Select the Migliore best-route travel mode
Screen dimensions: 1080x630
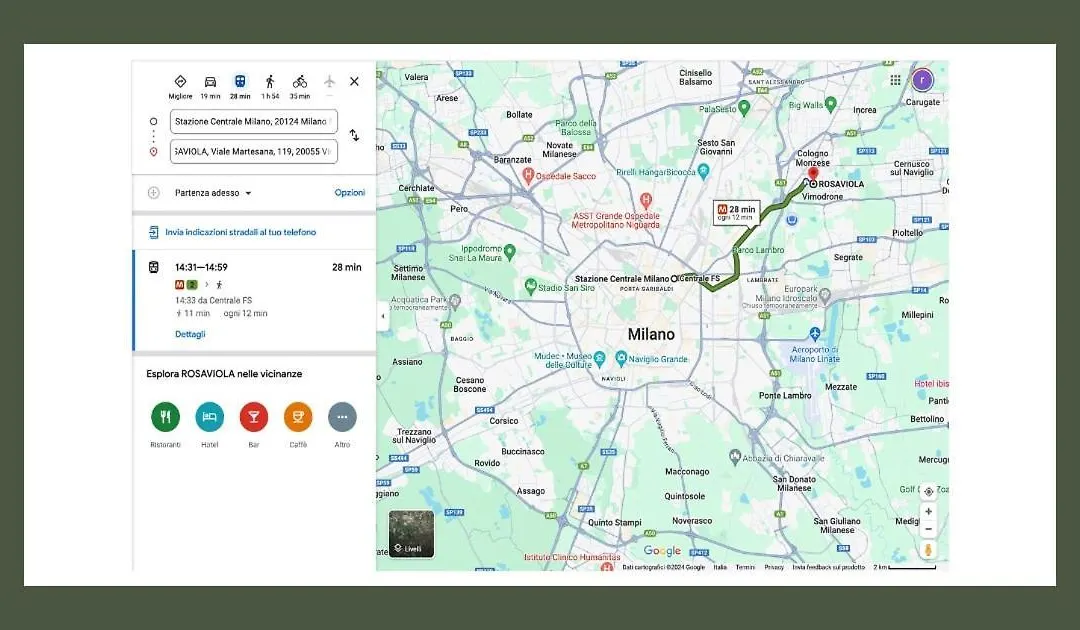tap(180, 87)
